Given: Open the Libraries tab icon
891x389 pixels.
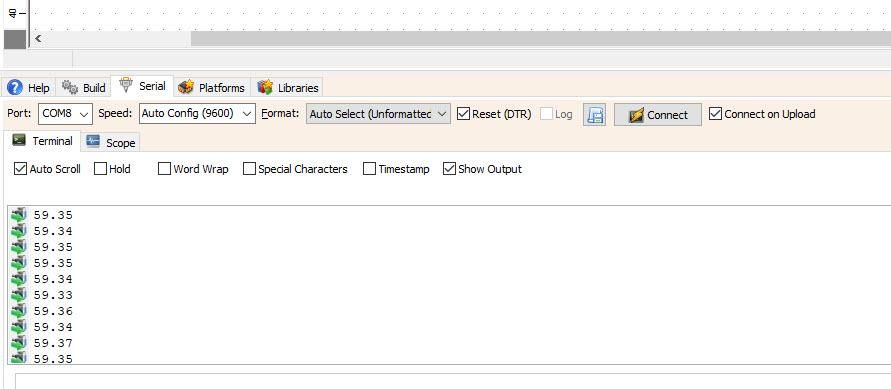Looking at the screenshot, I should pyautogui.click(x=265, y=87).
